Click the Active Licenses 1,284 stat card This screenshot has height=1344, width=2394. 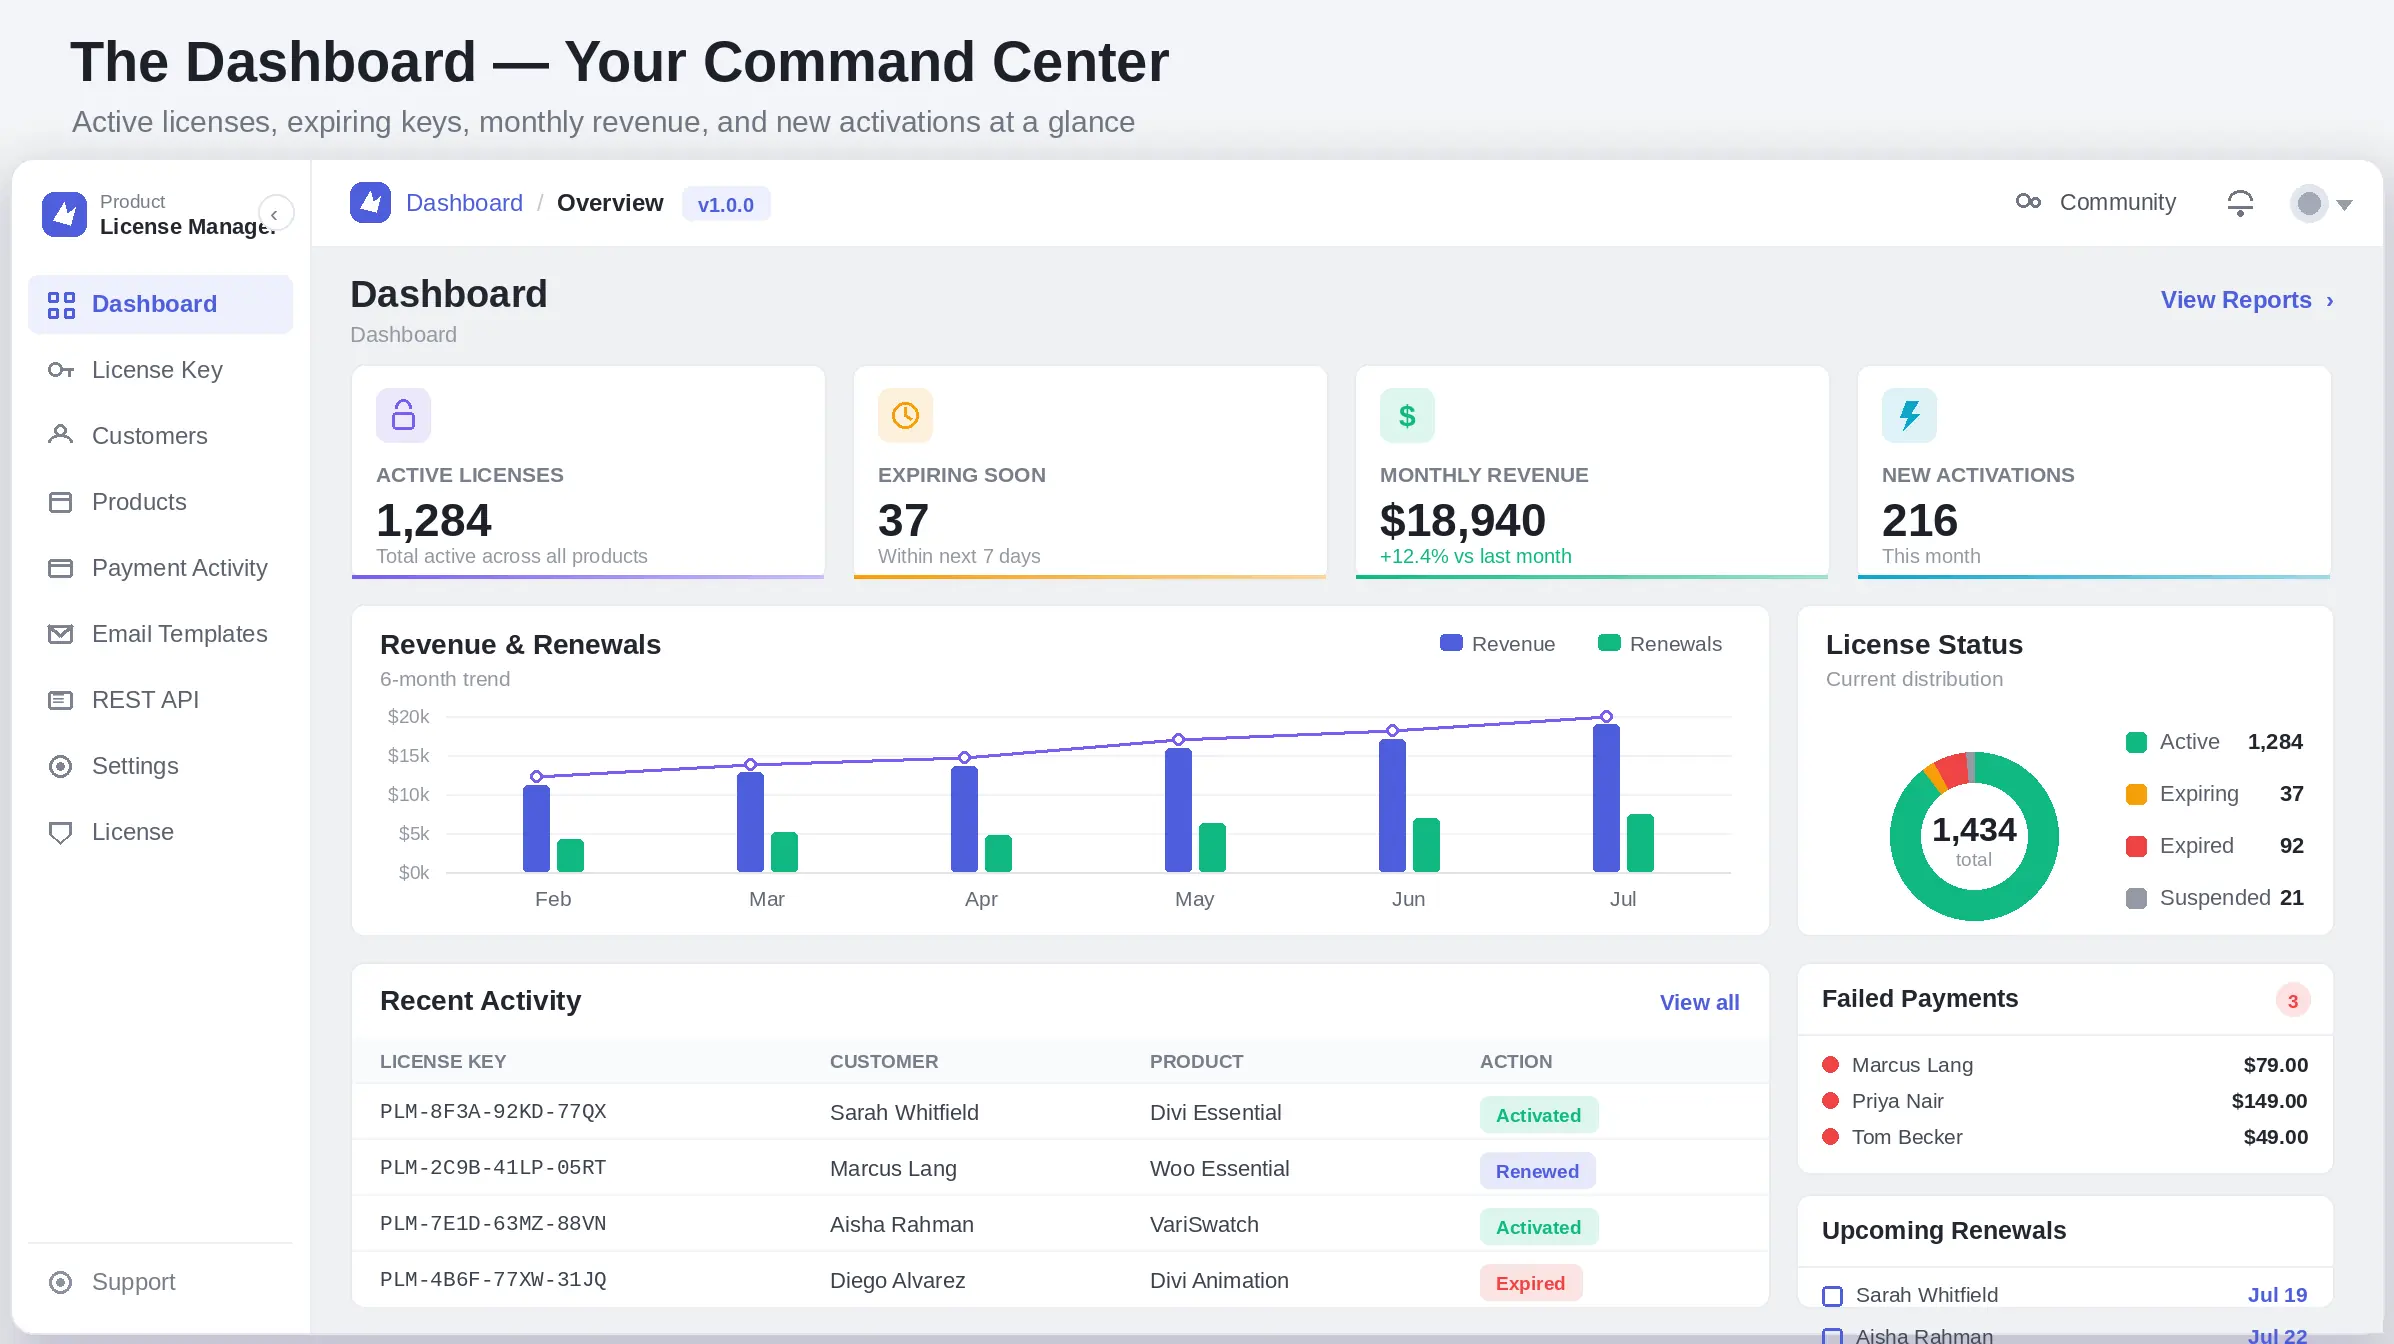(x=588, y=472)
